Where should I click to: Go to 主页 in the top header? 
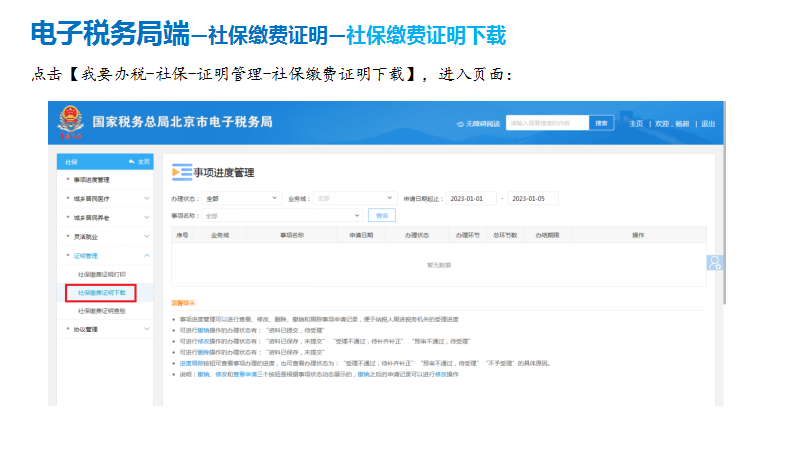(x=636, y=124)
